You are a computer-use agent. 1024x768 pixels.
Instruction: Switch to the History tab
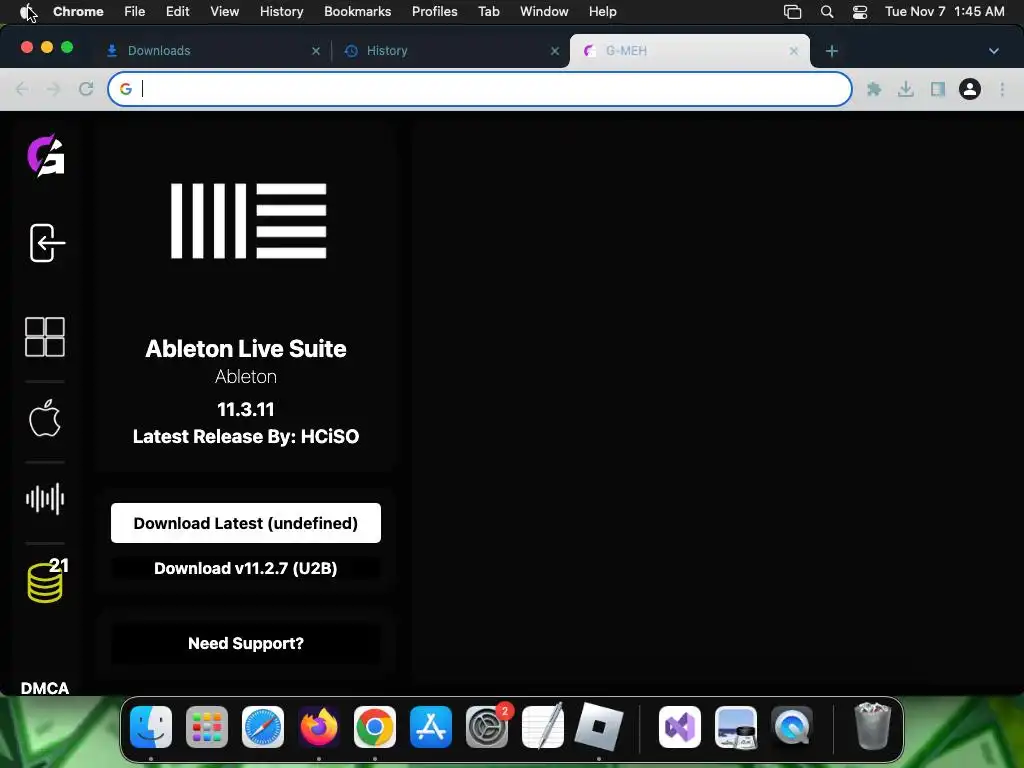click(449, 51)
